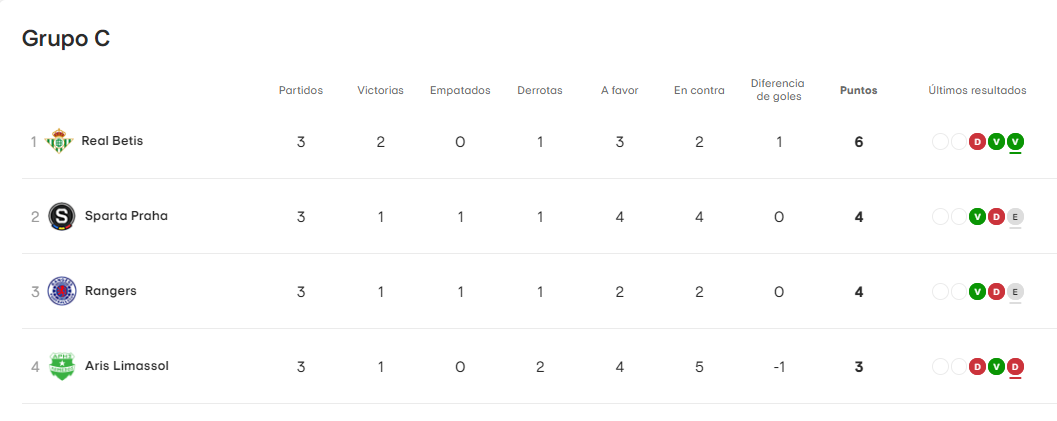Open the Aris Limassol team link

127,366
